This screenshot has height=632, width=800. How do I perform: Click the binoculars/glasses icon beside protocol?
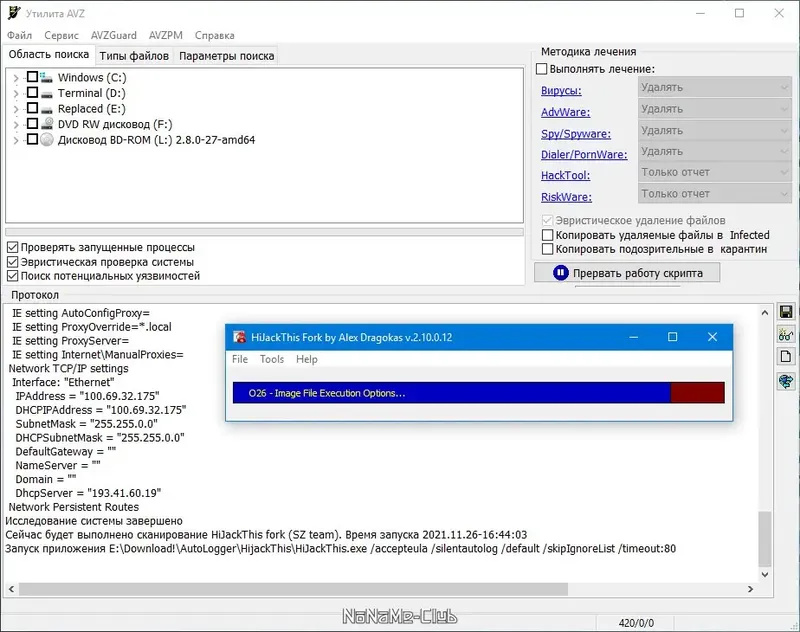coord(786,334)
